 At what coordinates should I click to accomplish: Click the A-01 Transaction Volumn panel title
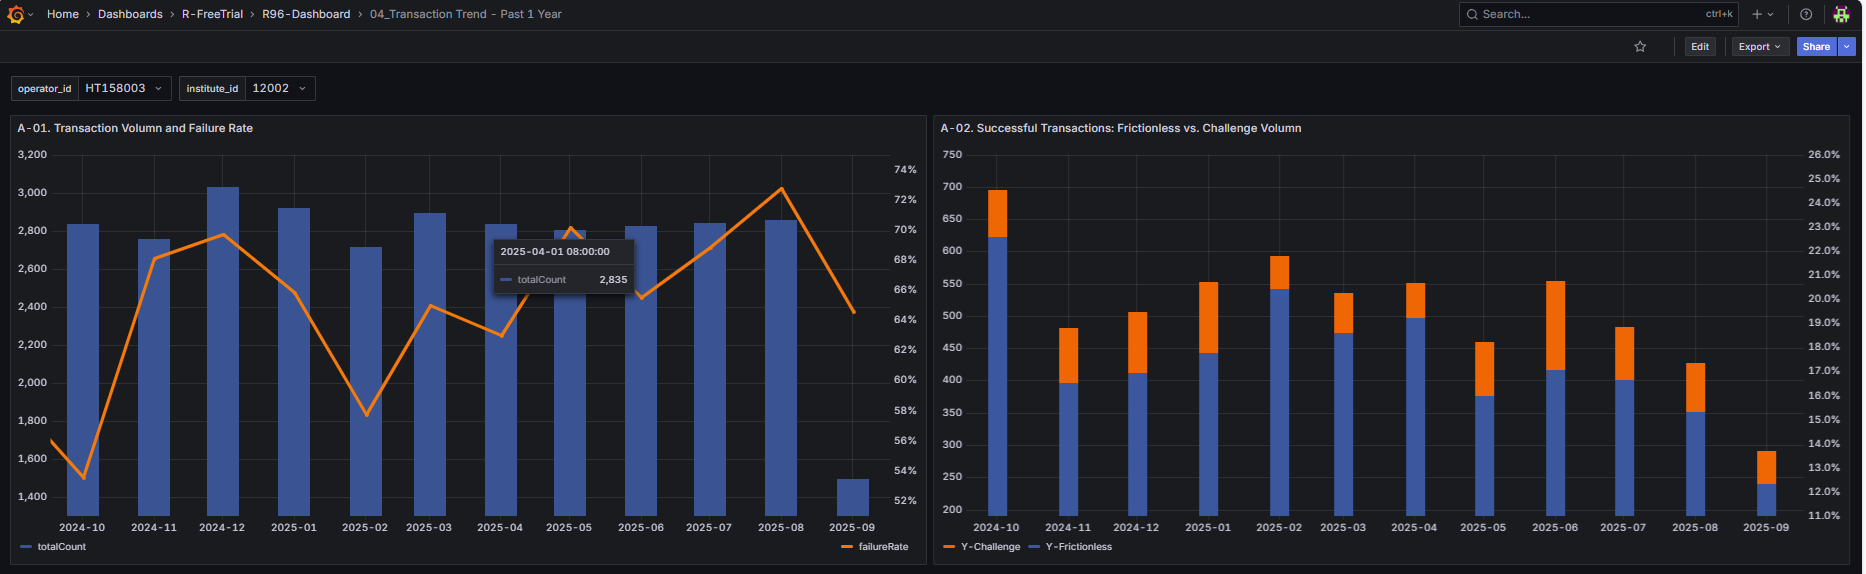tap(135, 128)
